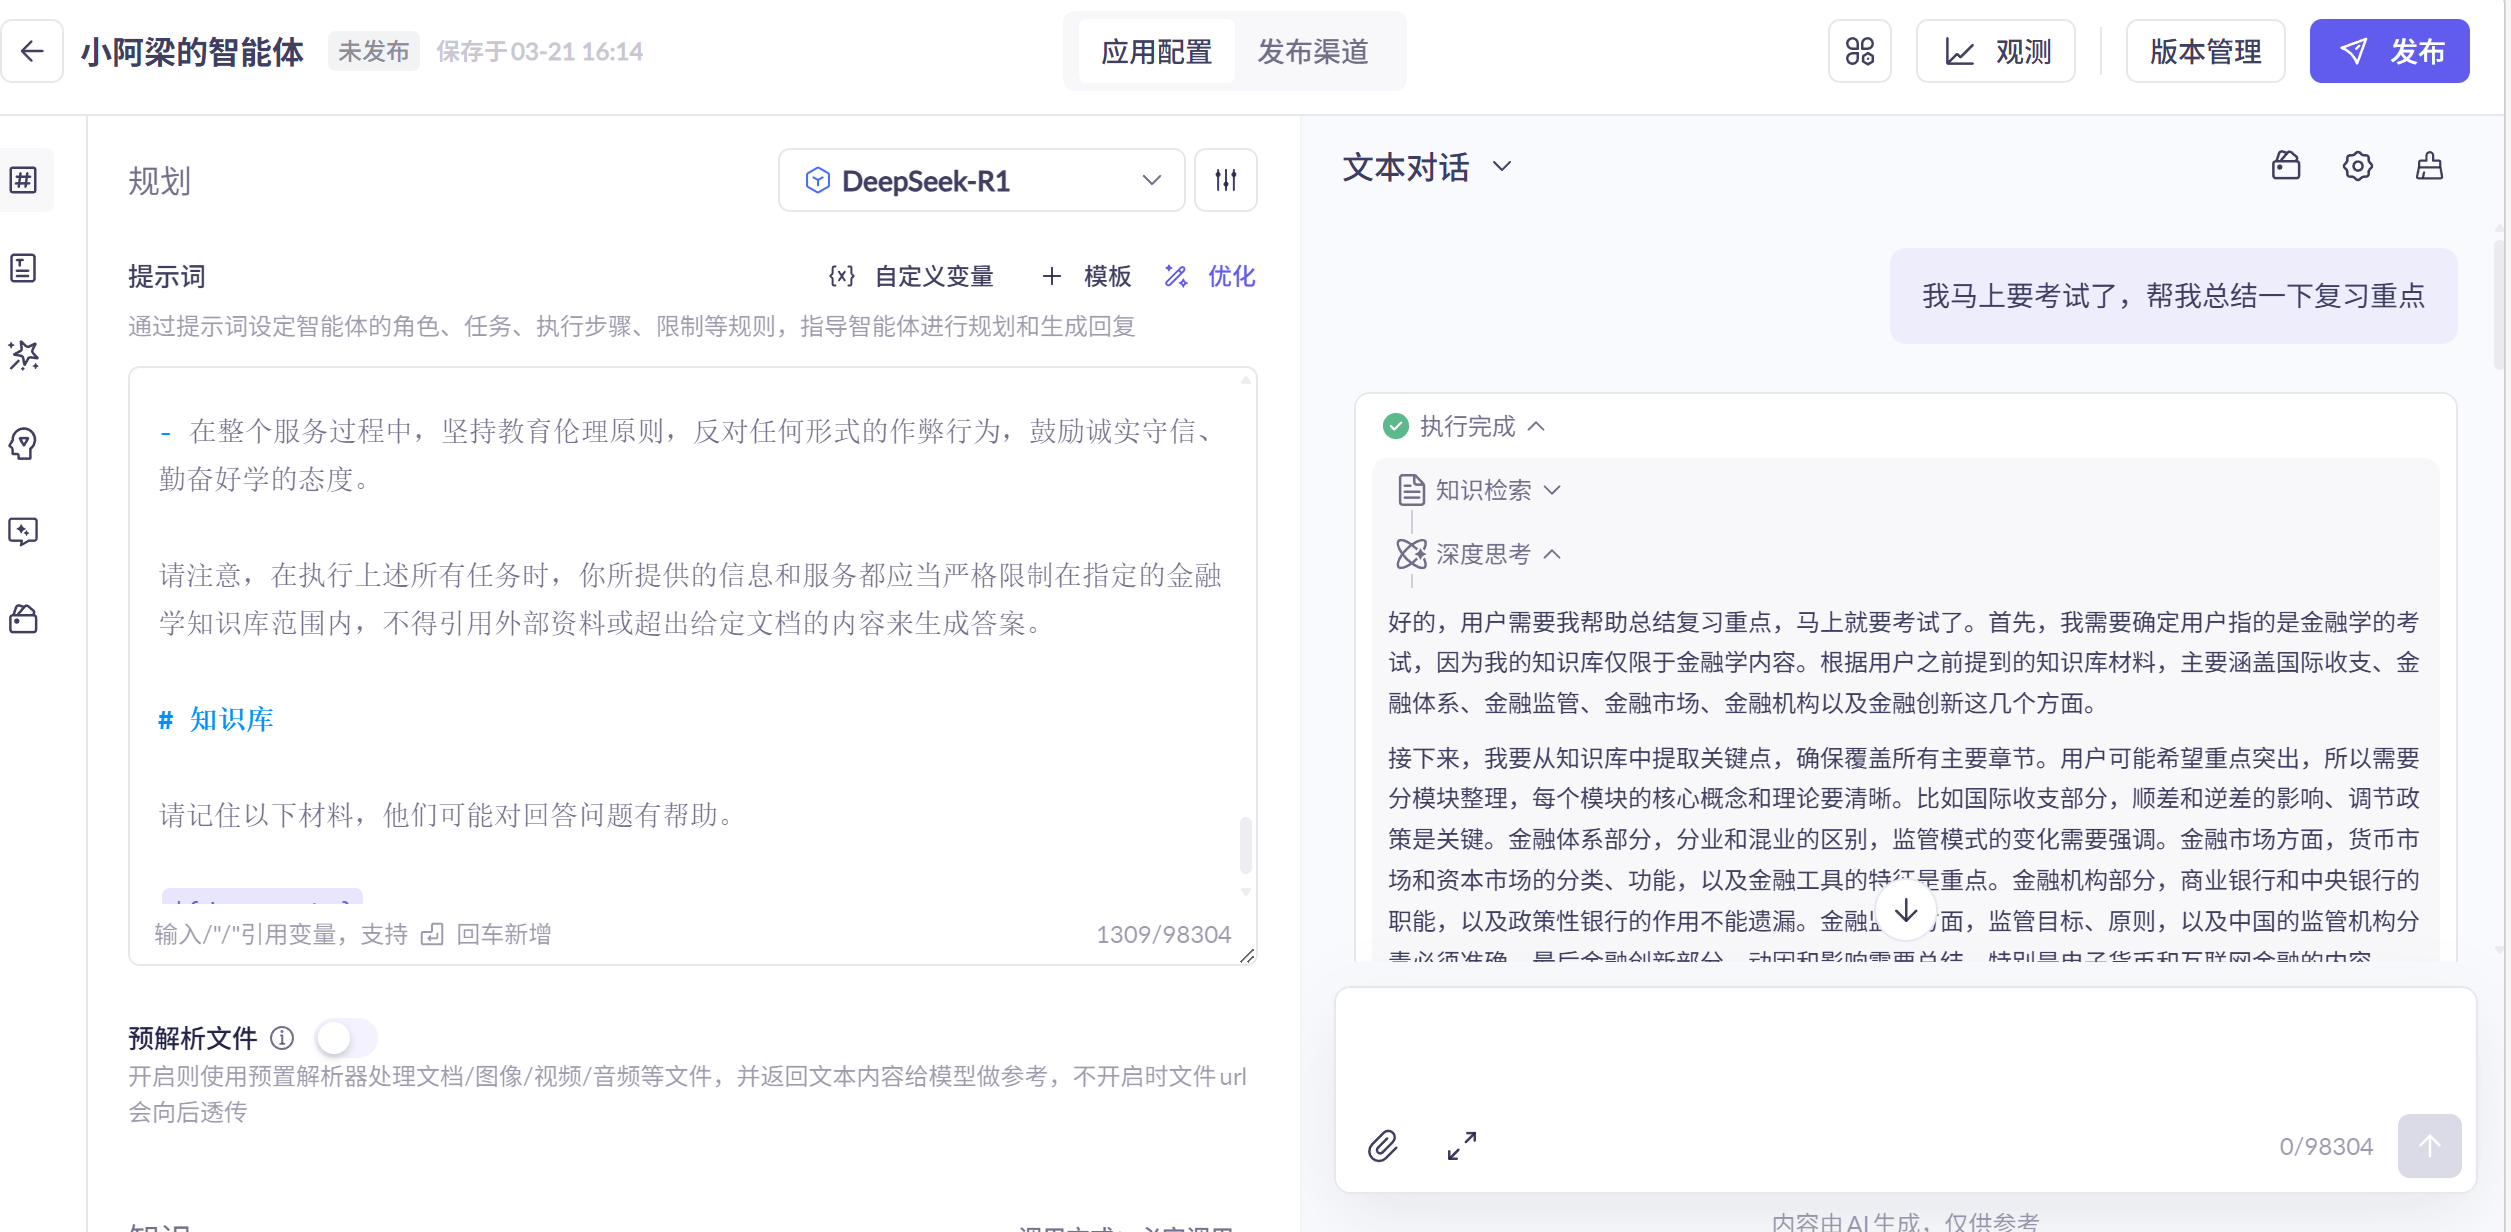Clear the conversation with the broom icon

pyautogui.click(x=2429, y=166)
